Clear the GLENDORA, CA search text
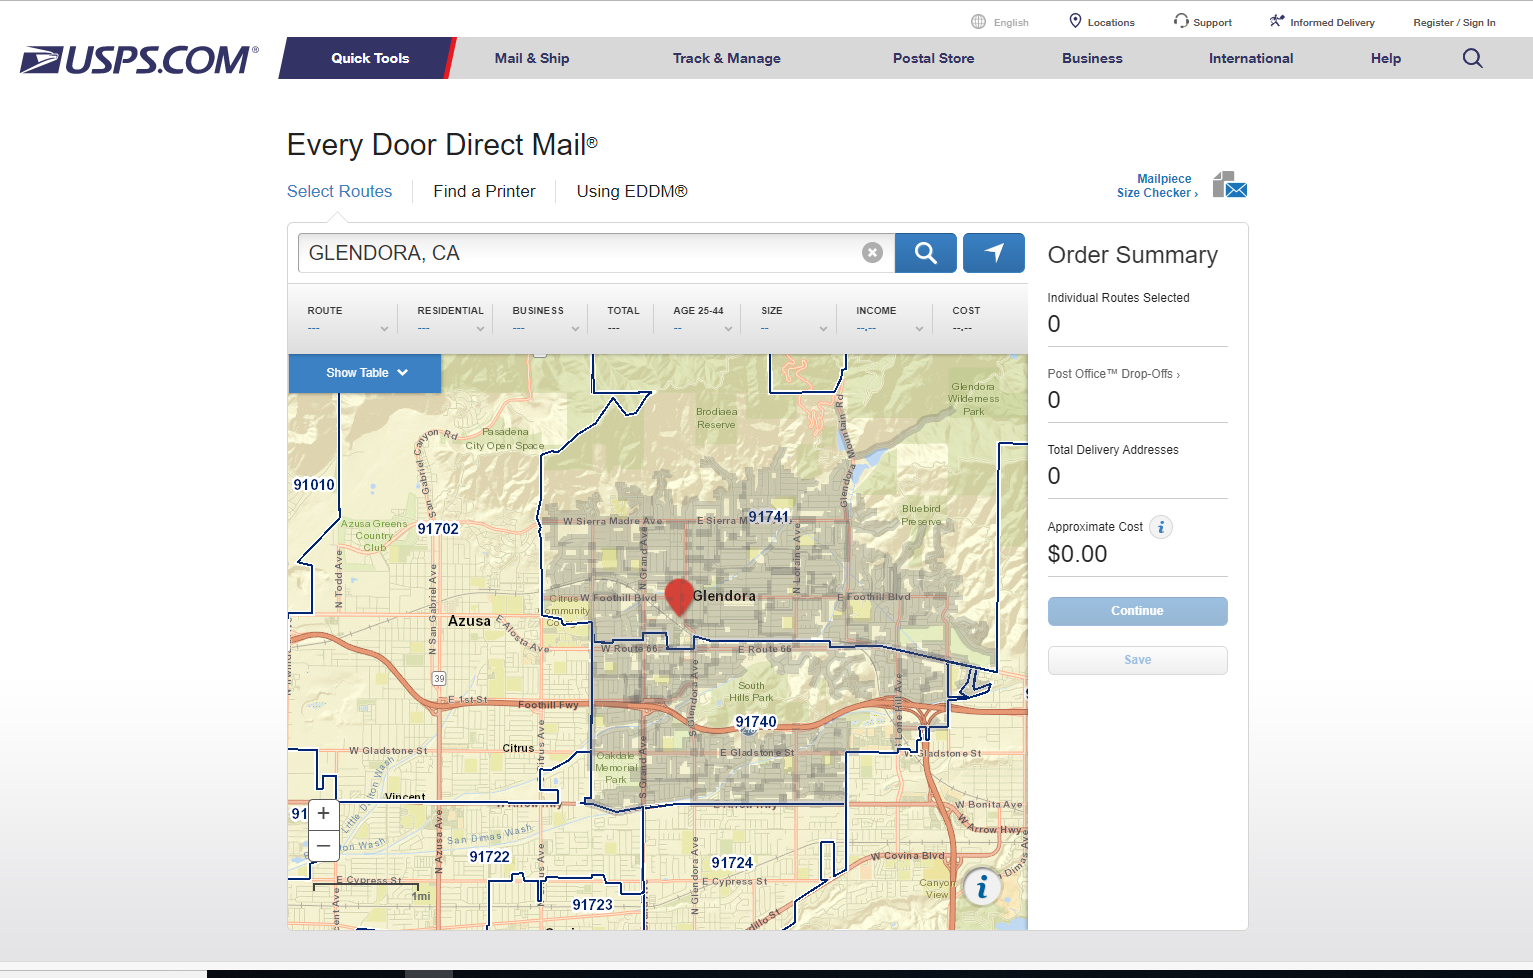 coord(872,253)
